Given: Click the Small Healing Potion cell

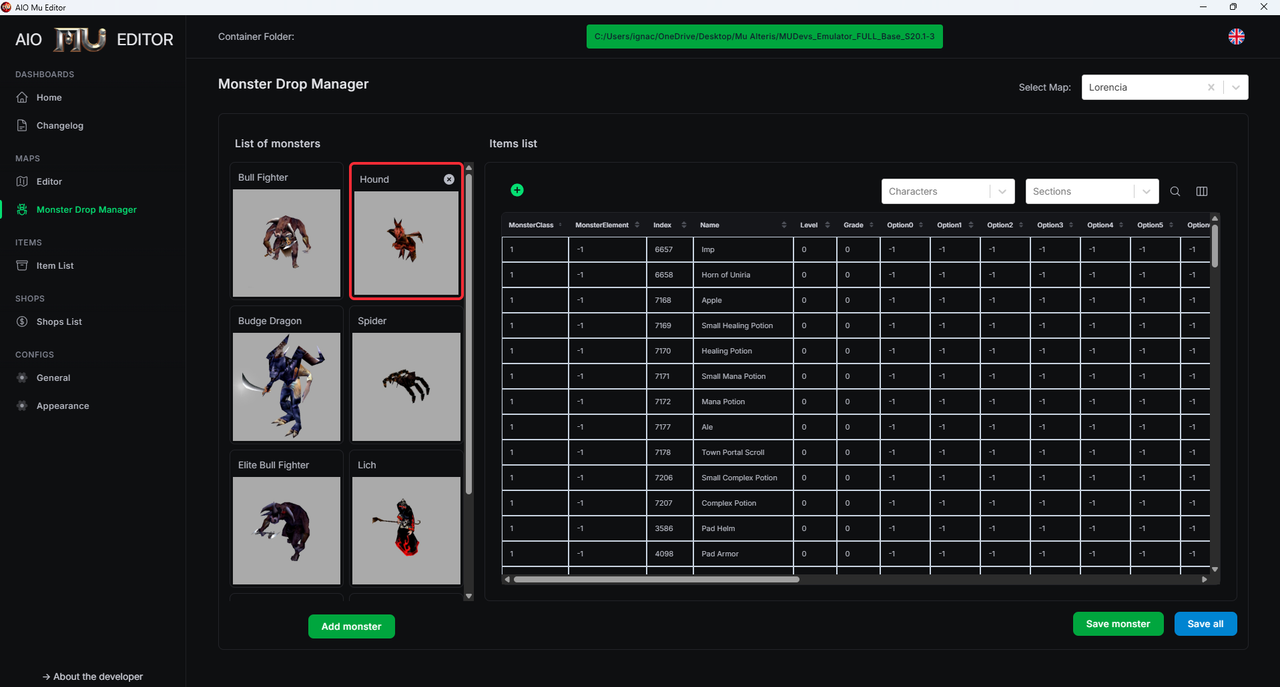Looking at the screenshot, I should pos(744,326).
